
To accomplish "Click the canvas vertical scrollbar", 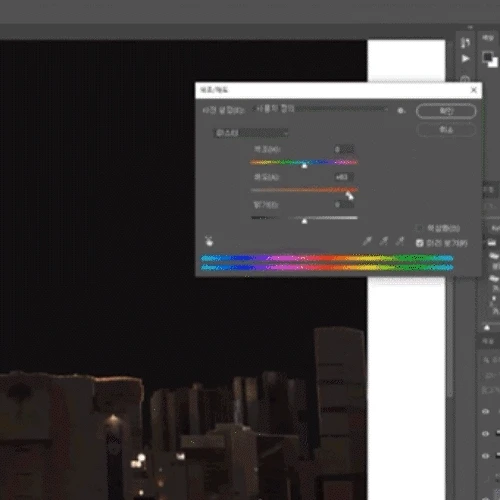I will 450,337.
